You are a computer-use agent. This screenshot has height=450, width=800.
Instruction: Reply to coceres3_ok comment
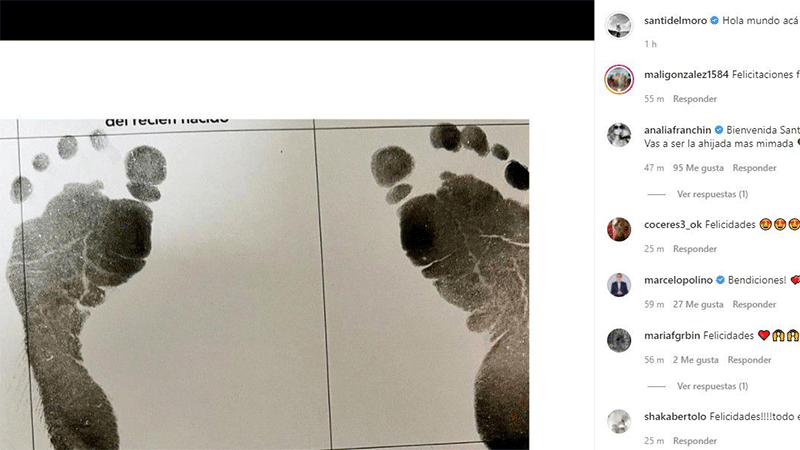(694, 248)
